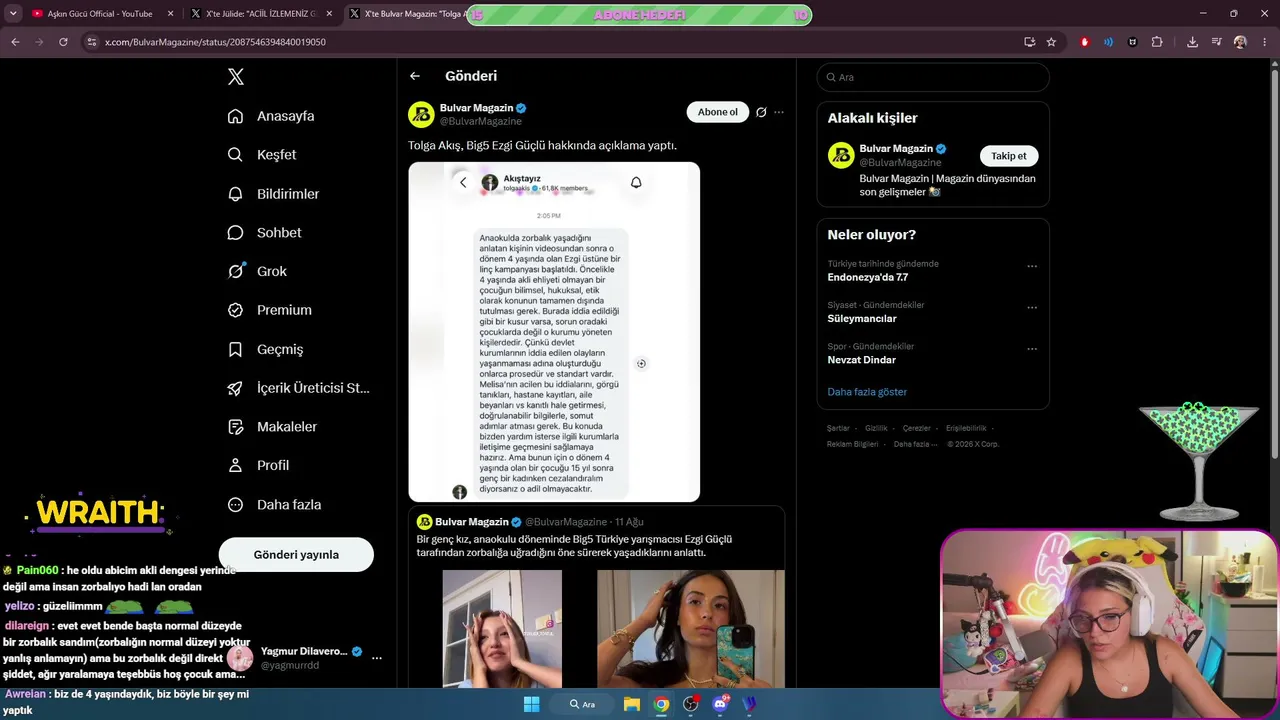Screen dimensions: 1280x720
Task: Click the X search field Ara
Action: pyautogui.click(x=933, y=77)
